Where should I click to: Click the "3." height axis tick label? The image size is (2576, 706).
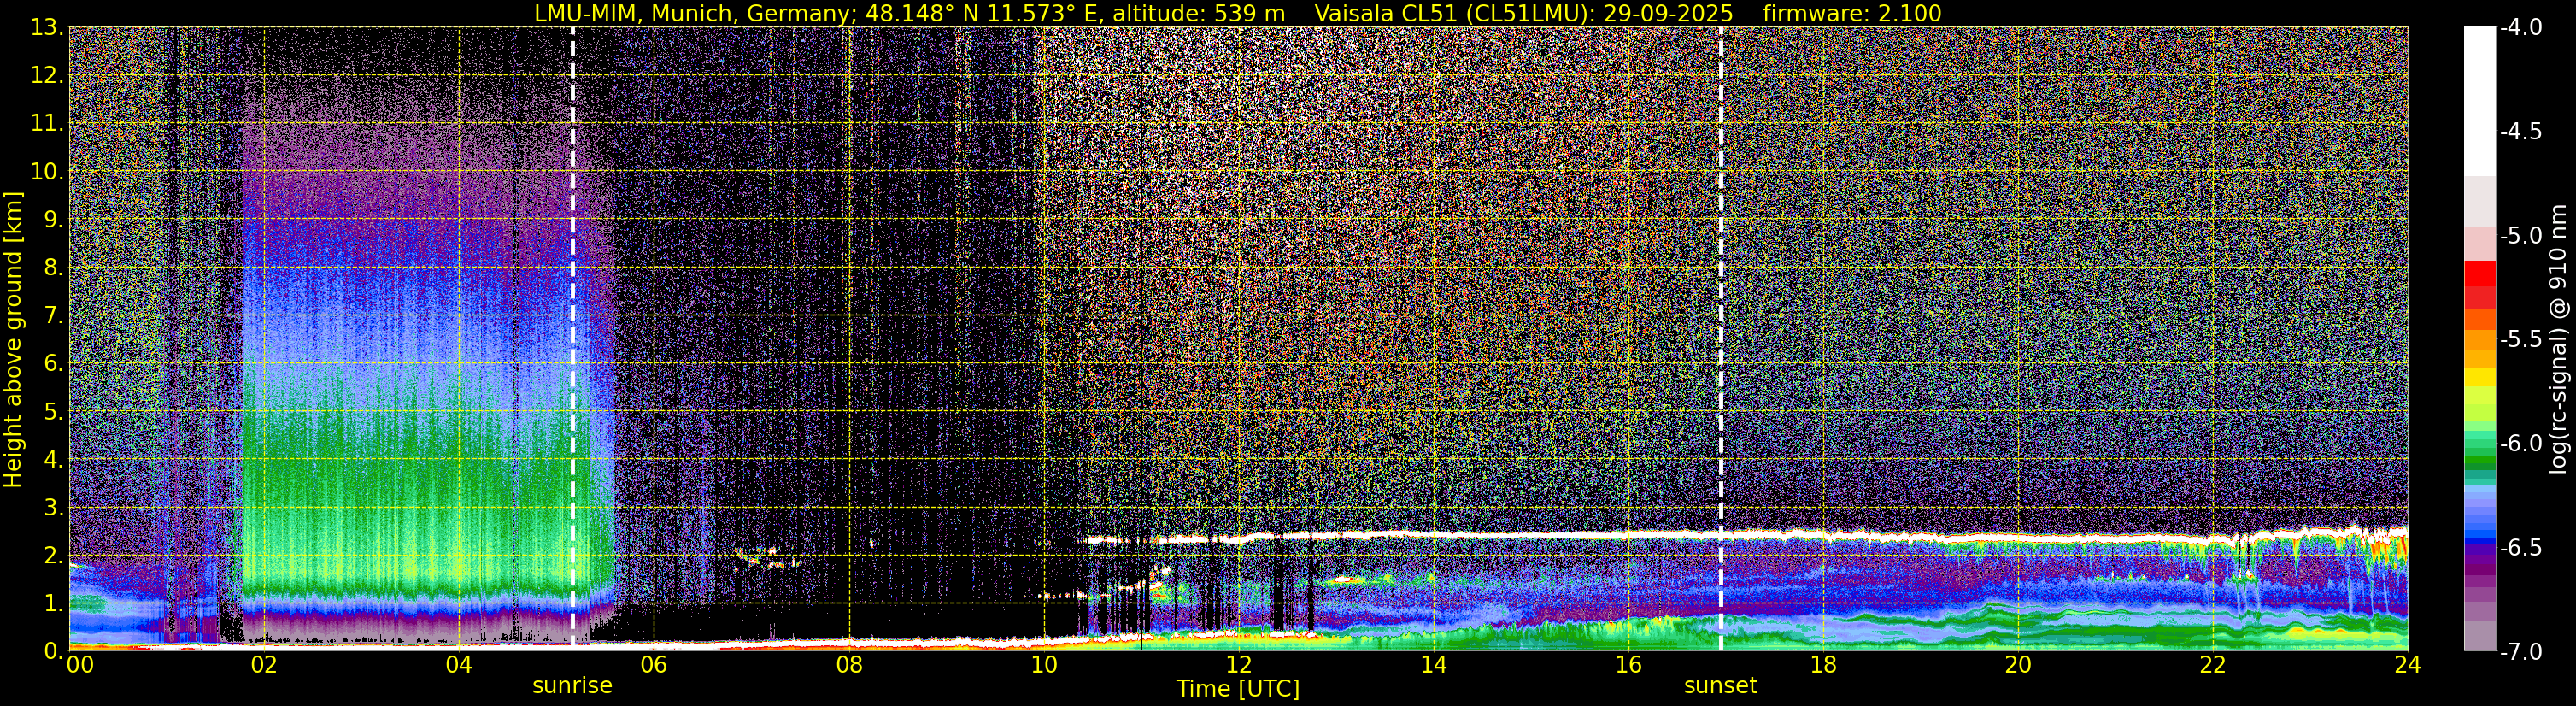tap(52, 508)
